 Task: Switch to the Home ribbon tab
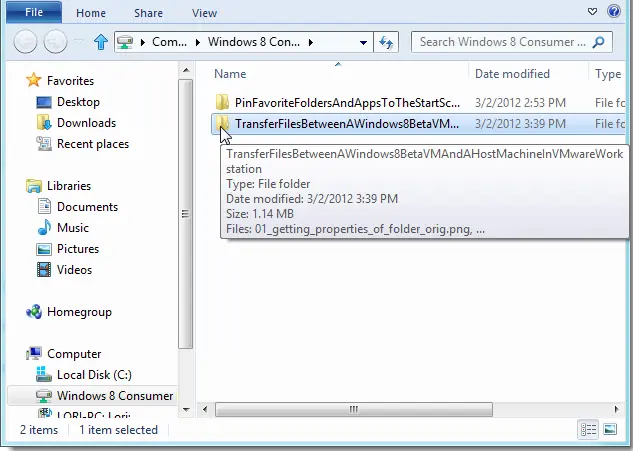point(91,13)
